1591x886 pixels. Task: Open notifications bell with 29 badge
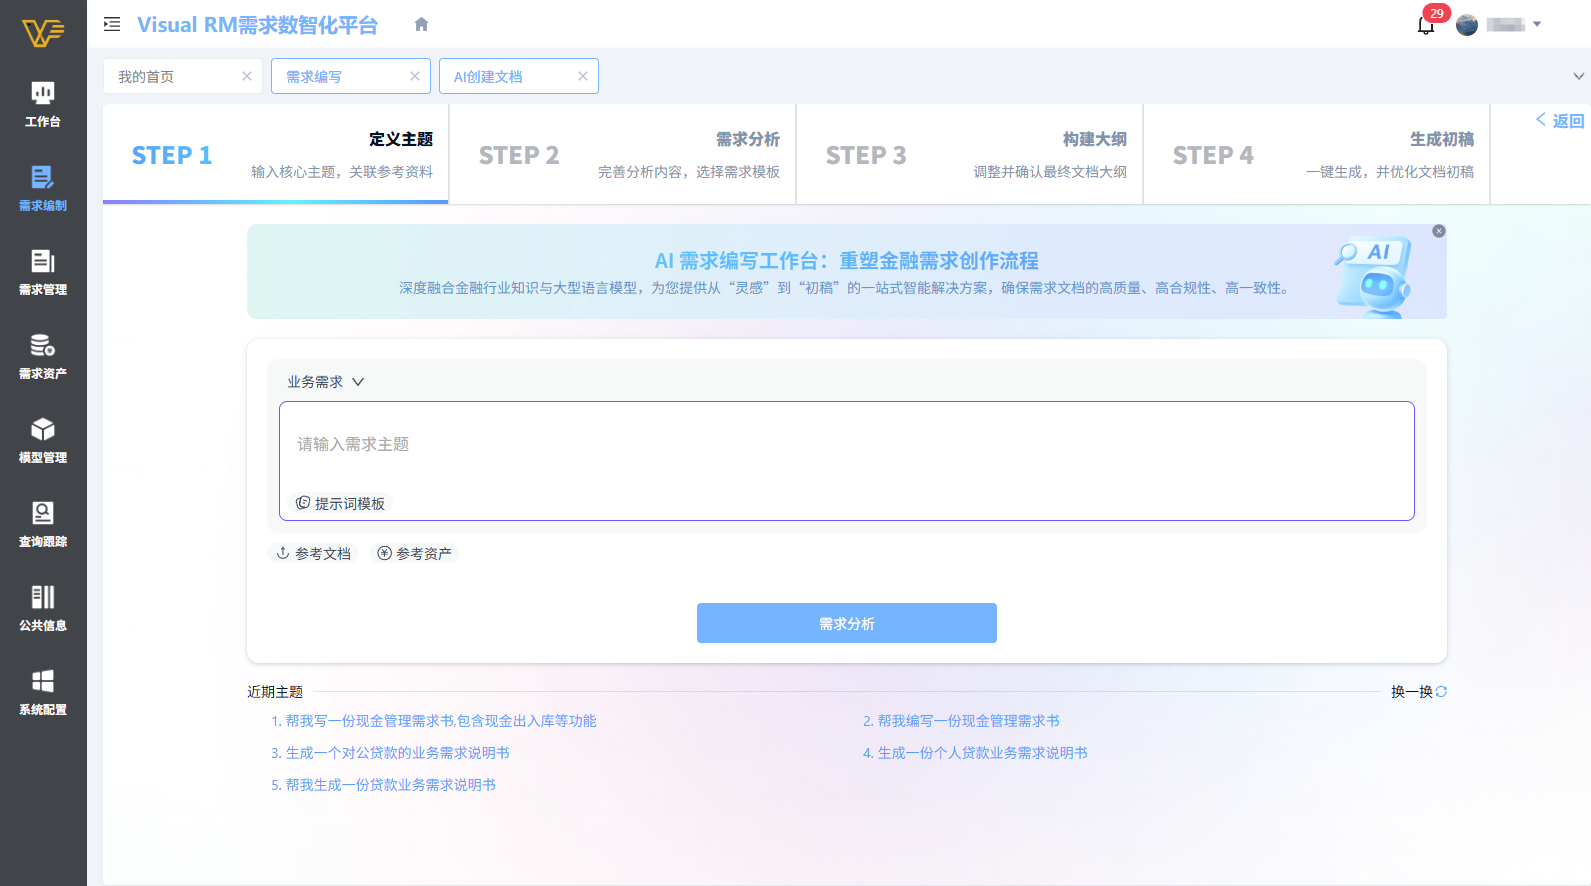tap(1426, 25)
